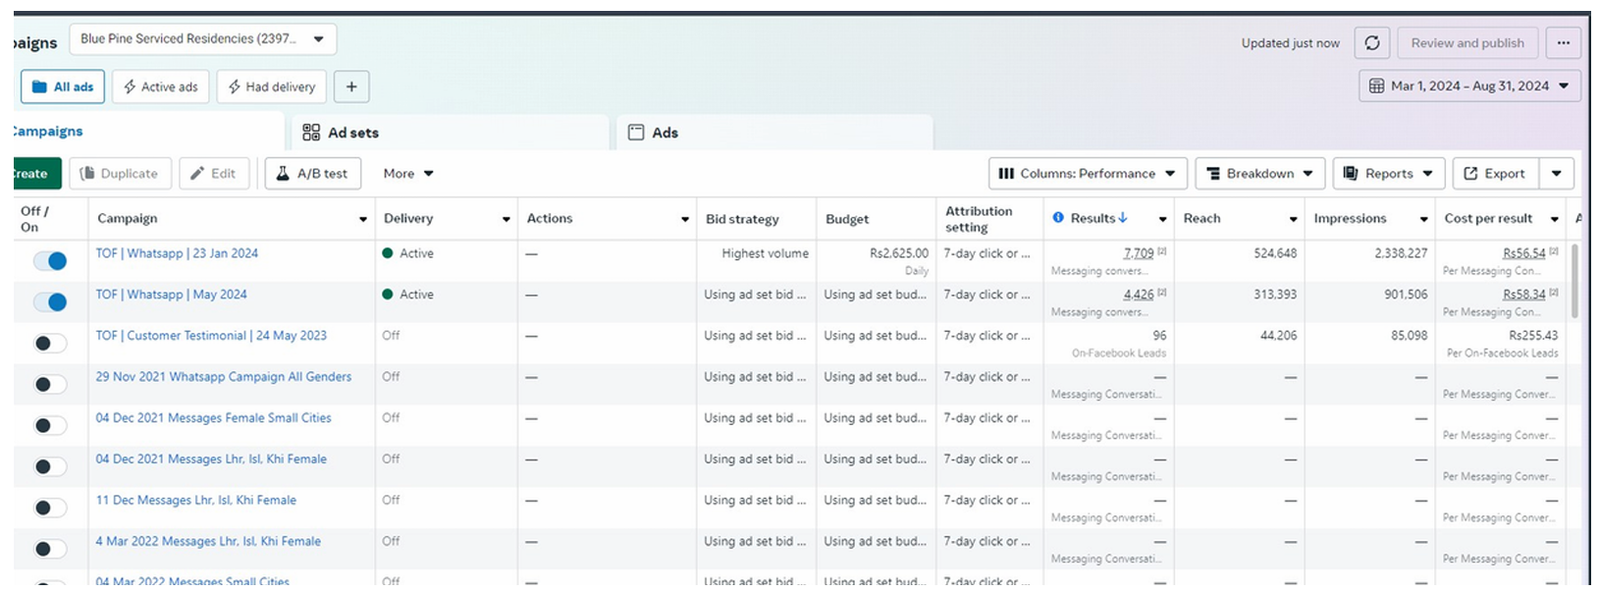Open Blue Pine Serviced Residencies account dropdown
This screenshot has width=1600, height=596.
coord(203,39)
